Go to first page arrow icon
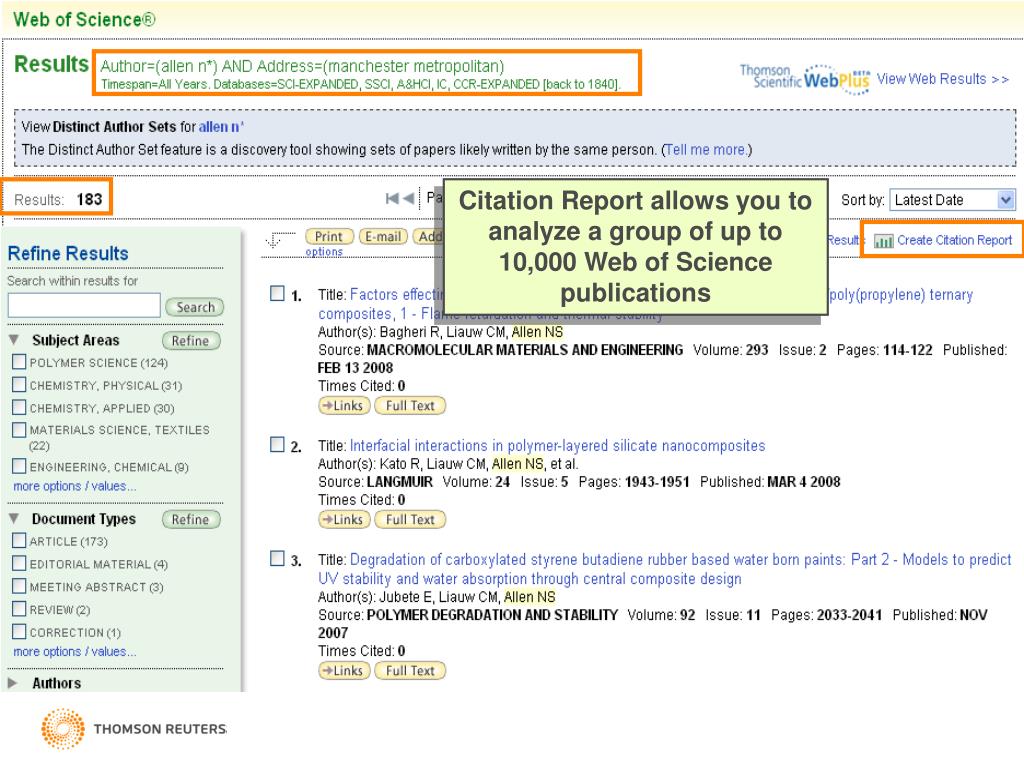 [x=392, y=199]
